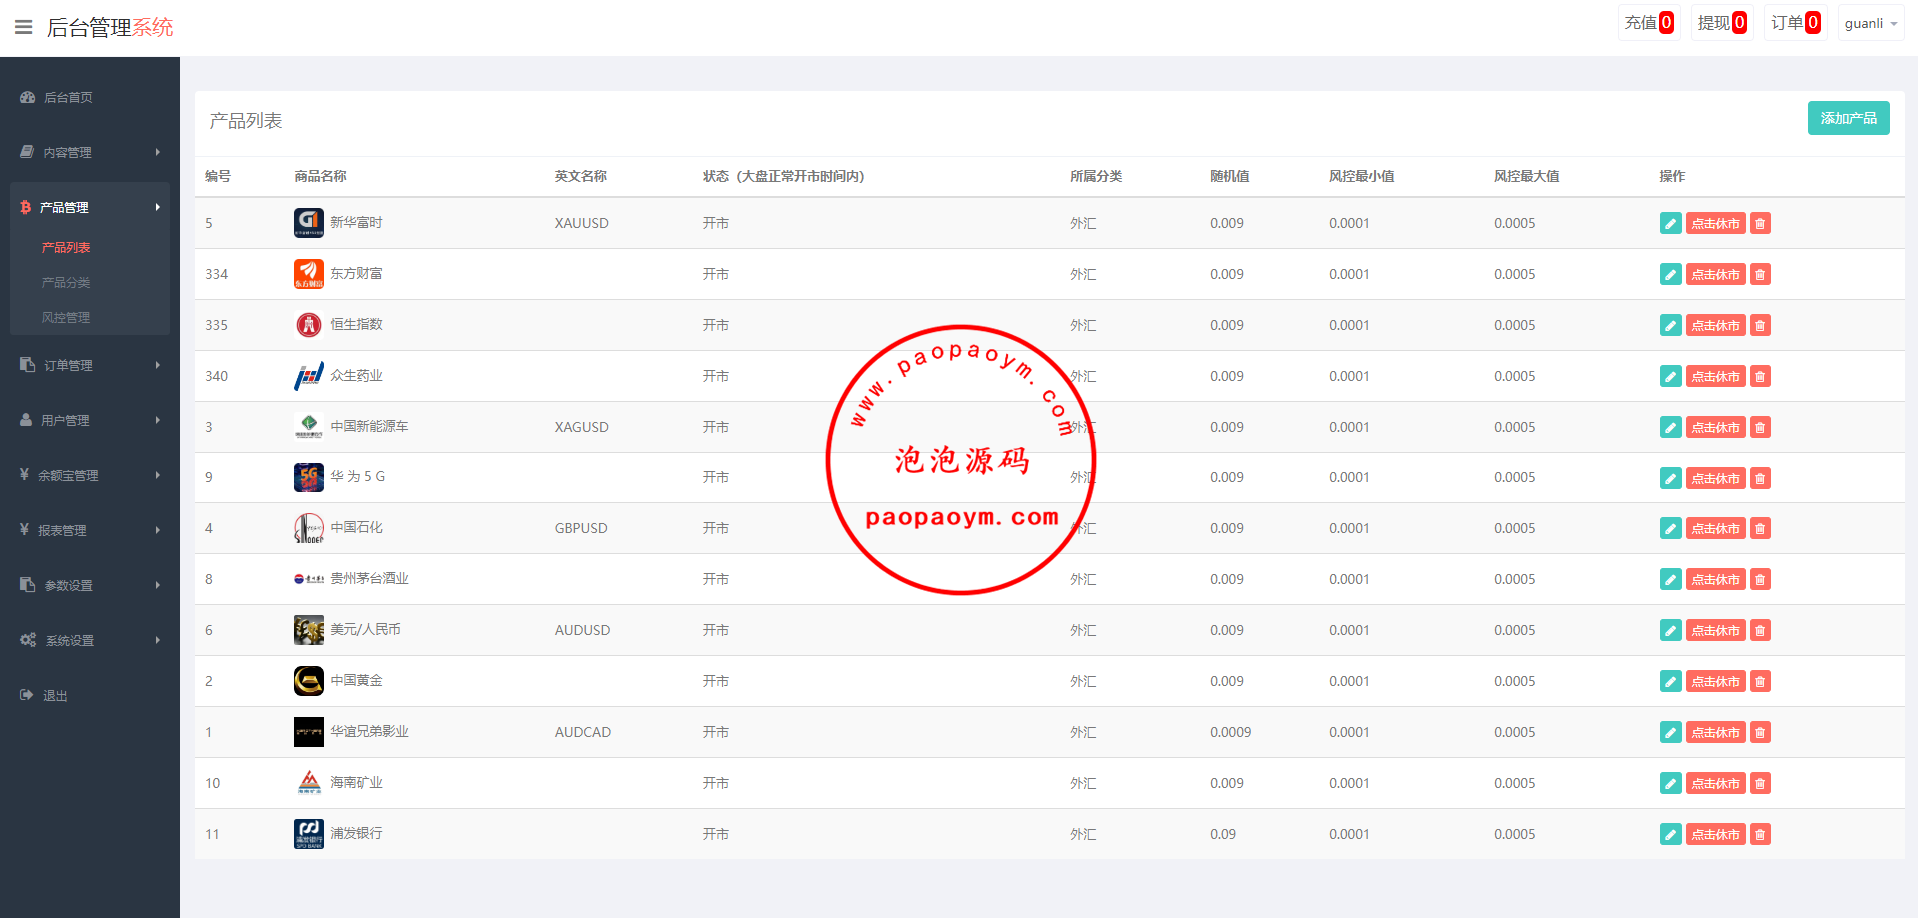Image resolution: width=1918 pixels, height=918 pixels.
Task: Click the edit pencil icon for 新华富时
Action: point(1670,223)
